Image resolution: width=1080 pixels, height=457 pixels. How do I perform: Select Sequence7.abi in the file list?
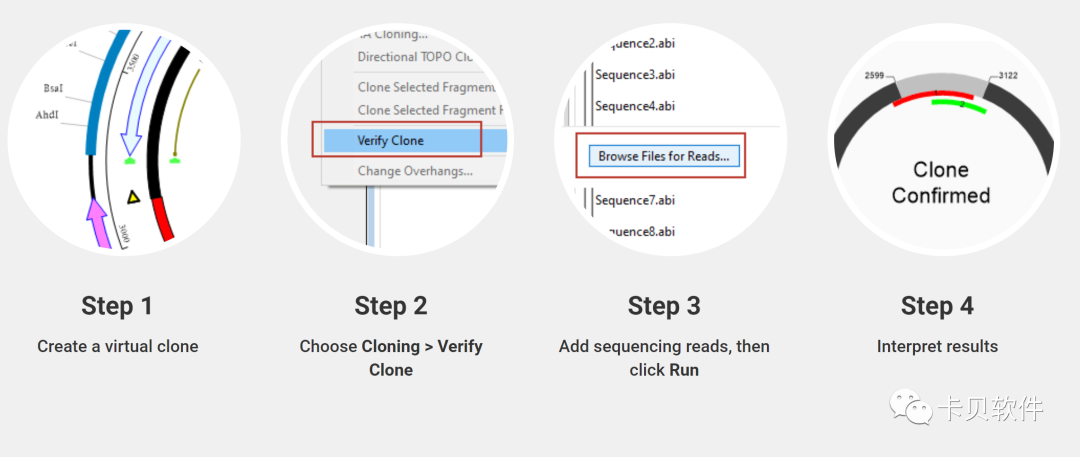coord(634,201)
